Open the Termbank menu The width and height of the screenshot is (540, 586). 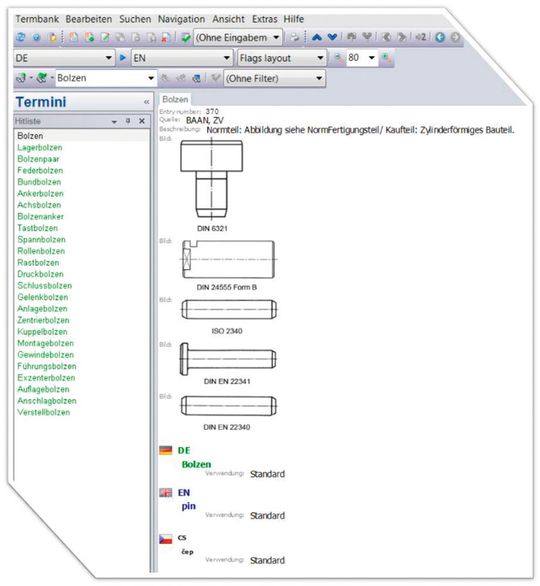click(x=37, y=19)
